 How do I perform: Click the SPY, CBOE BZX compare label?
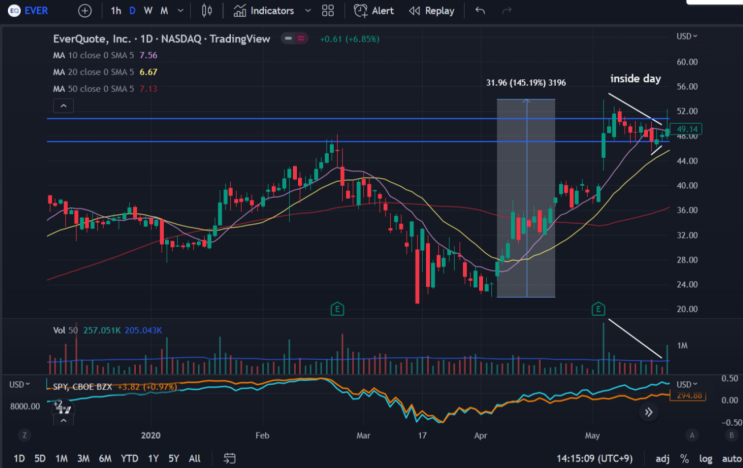pos(82,387)
